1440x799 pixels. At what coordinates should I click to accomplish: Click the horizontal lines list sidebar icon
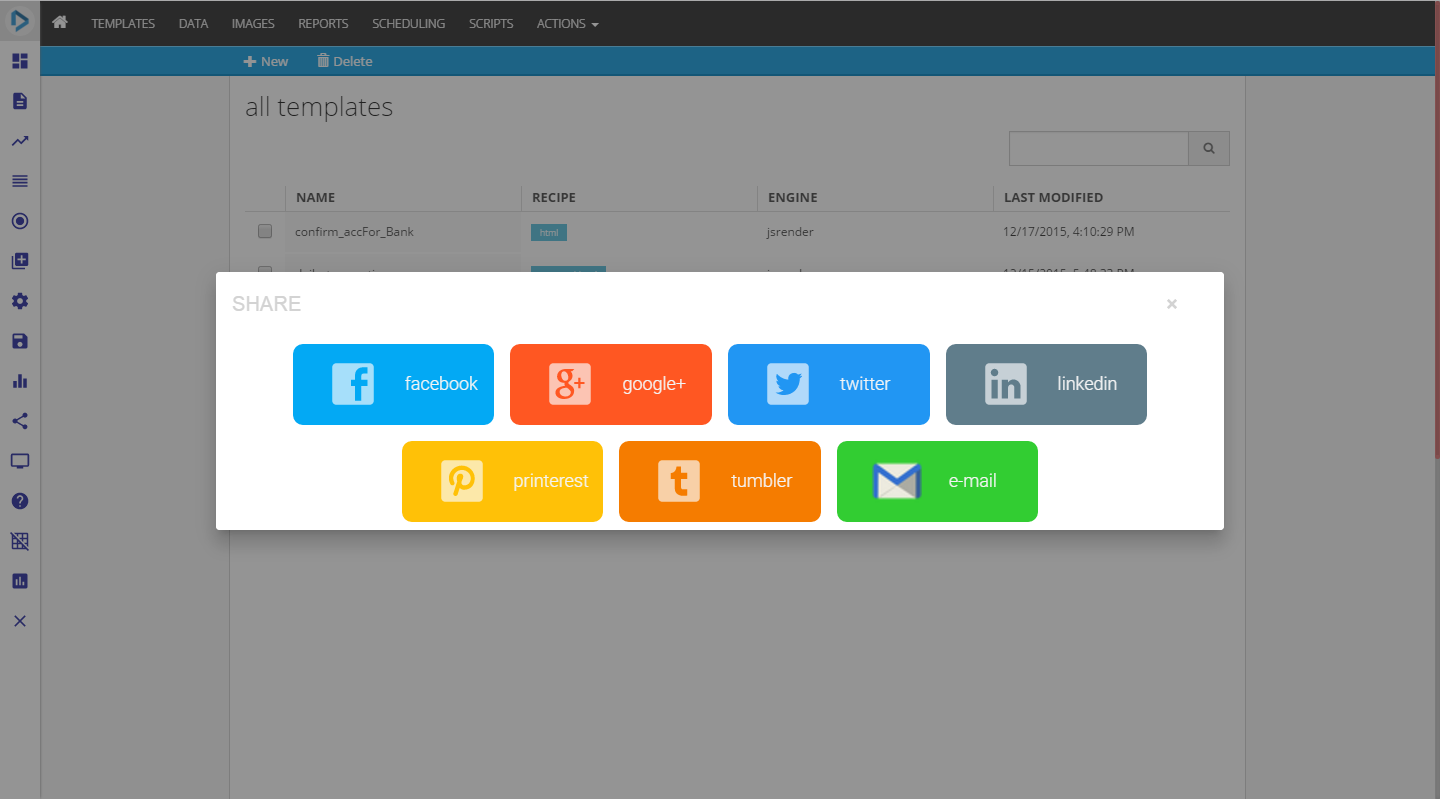(x=20, y=181)
